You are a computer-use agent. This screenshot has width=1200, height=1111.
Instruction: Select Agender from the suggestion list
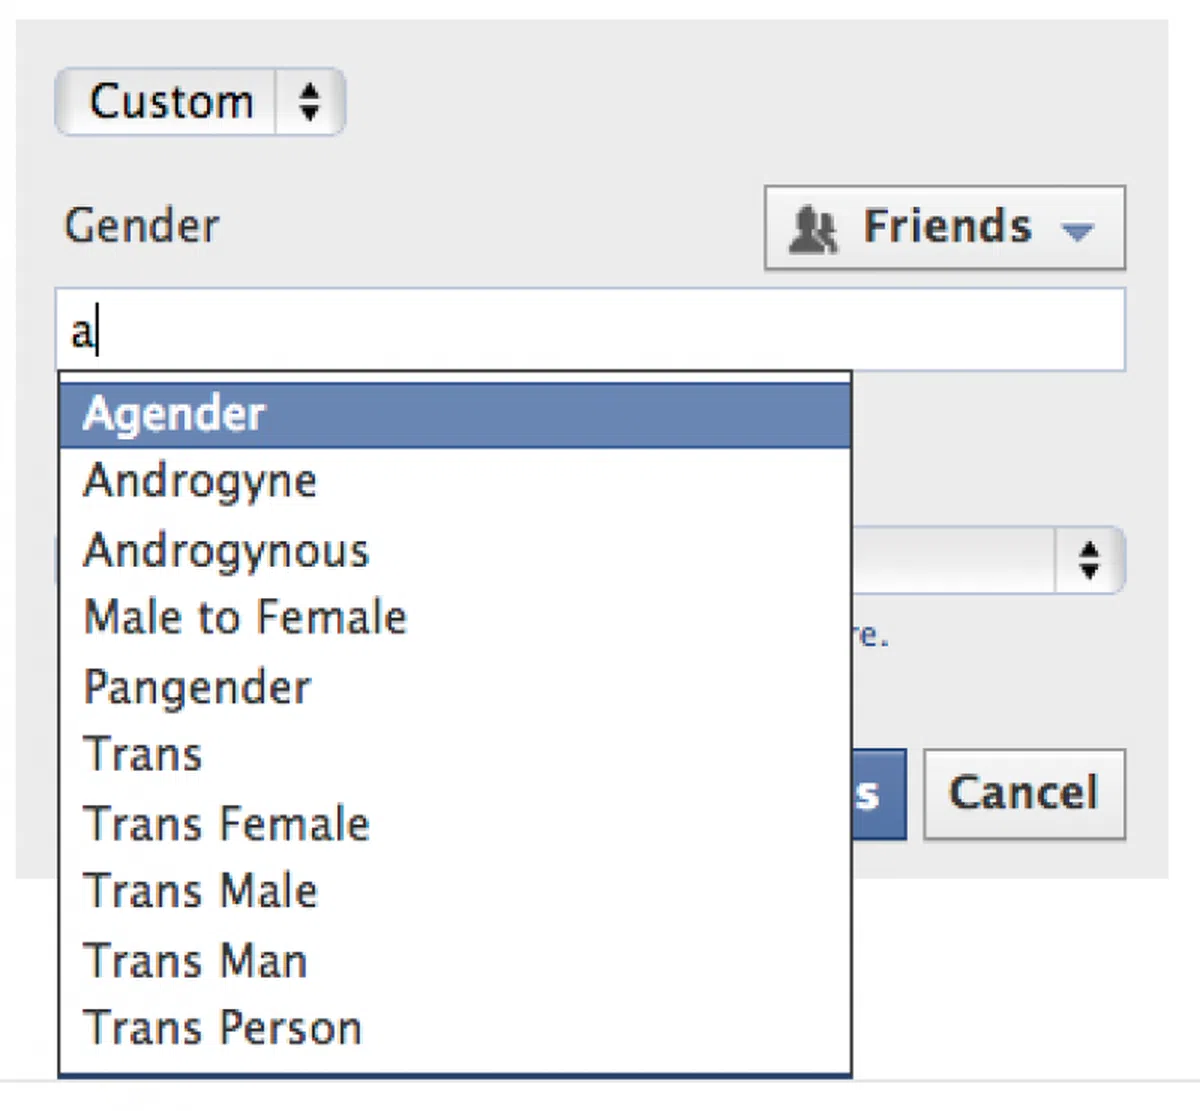(x=174, y=414)
